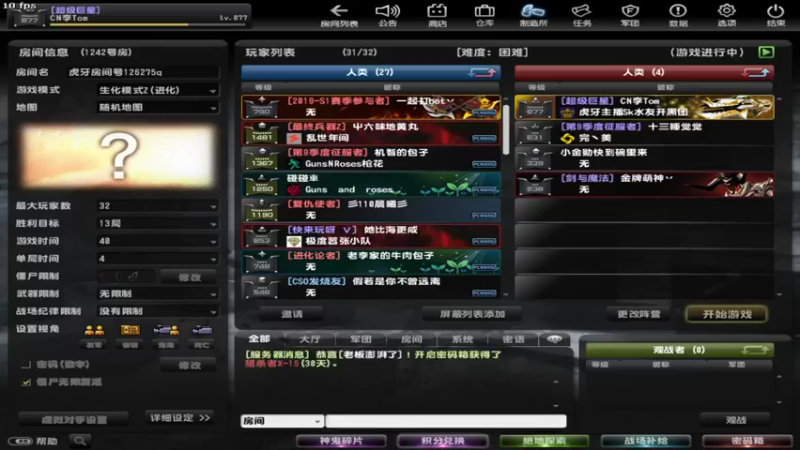The image size is (800, 450).
Task: Open the 房间 chat channel dropdown
Action: pos(282,421)
